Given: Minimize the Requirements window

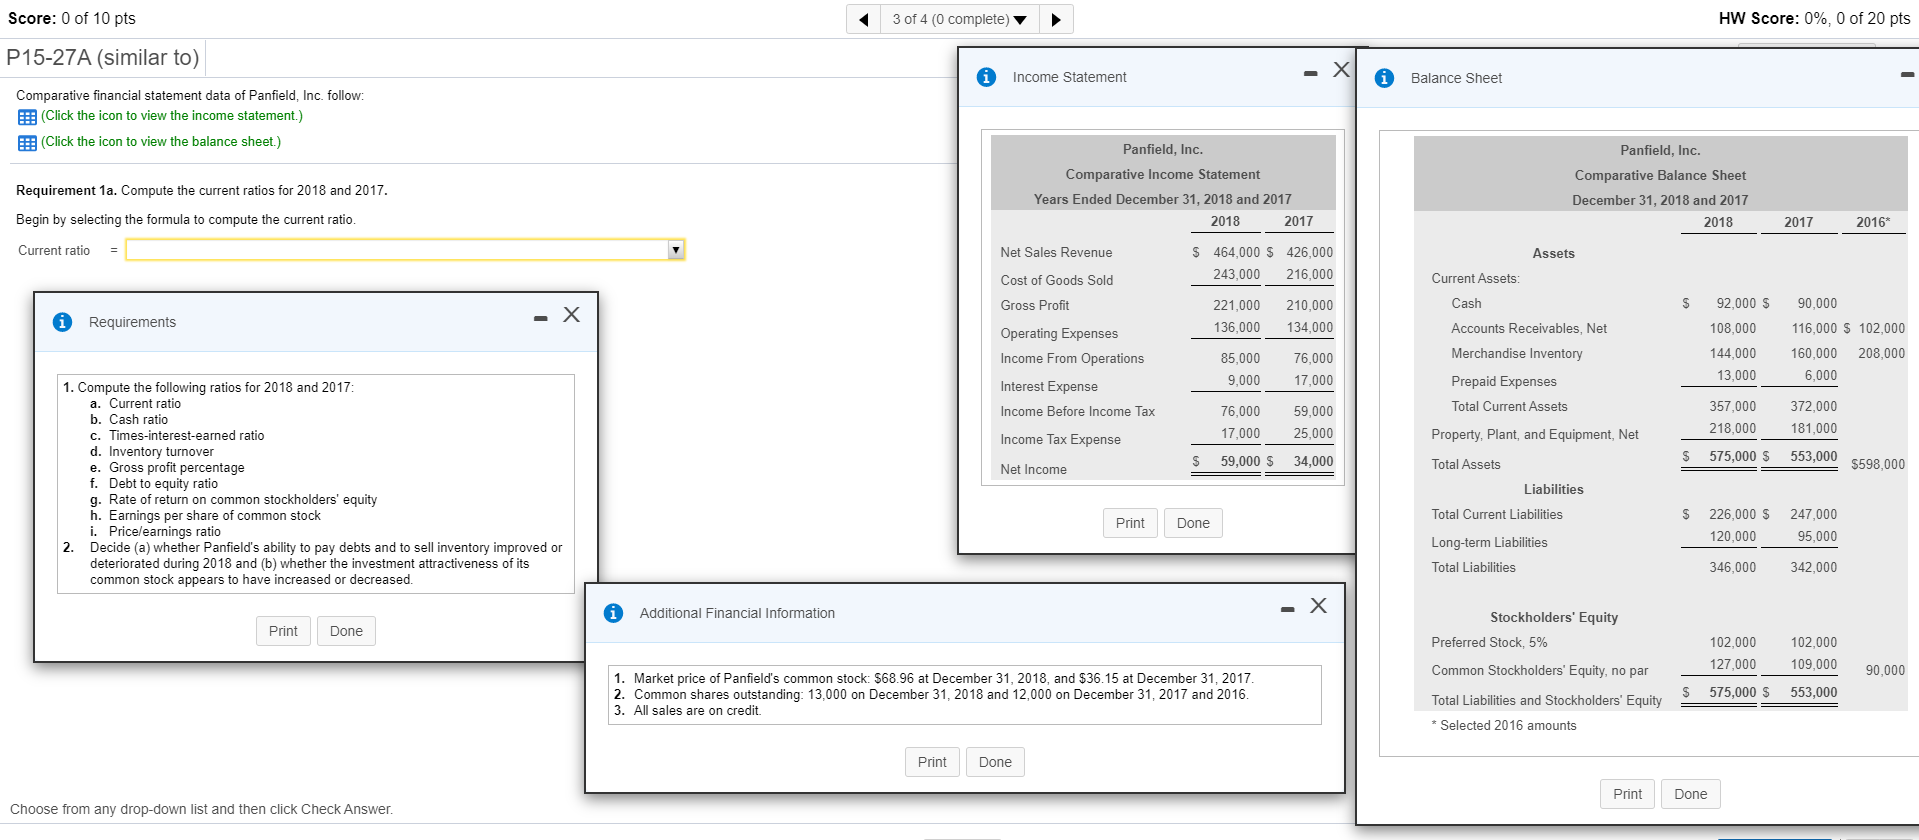Looking at the screenshot, I should tap(541, 318).
